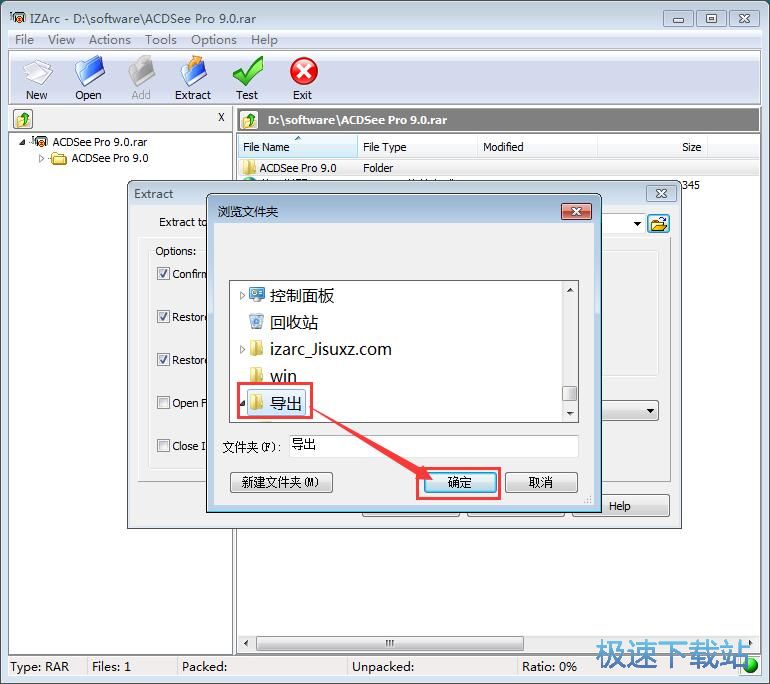The image size is (770, 684).
Task: Click the 确定 button
Action: coord(460,482)
